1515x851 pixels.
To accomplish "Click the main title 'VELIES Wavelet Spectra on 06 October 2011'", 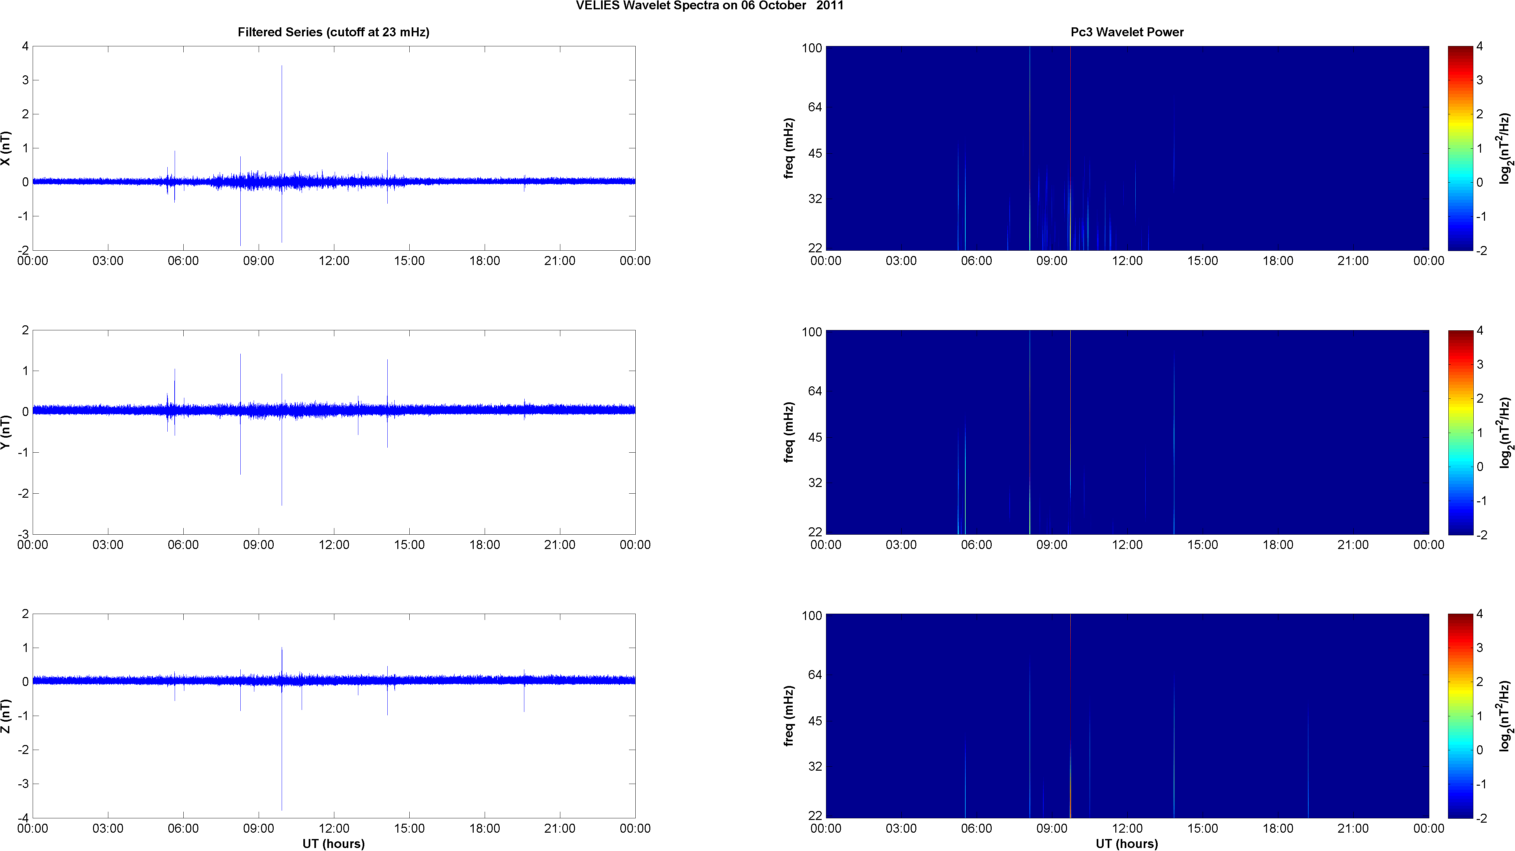I will point(709,6).
